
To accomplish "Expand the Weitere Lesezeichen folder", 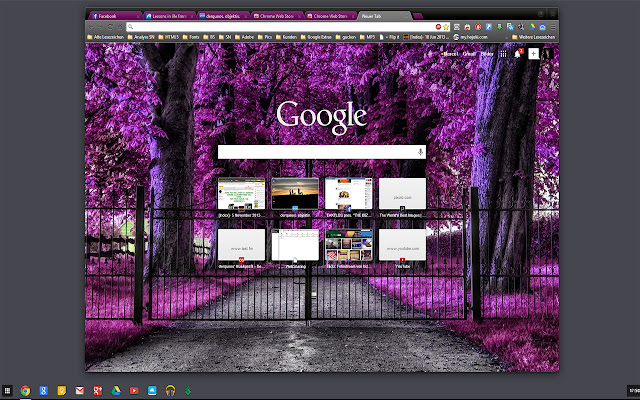I will tap(533, 37).
